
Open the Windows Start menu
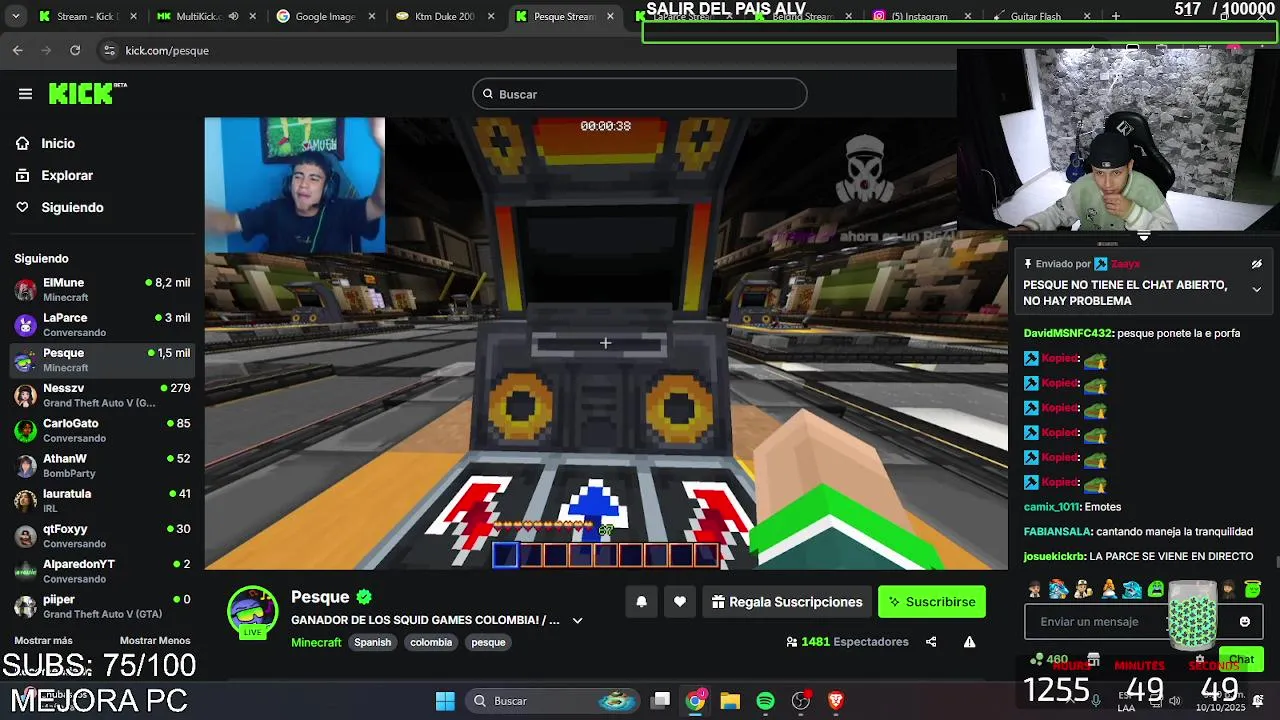446,701
